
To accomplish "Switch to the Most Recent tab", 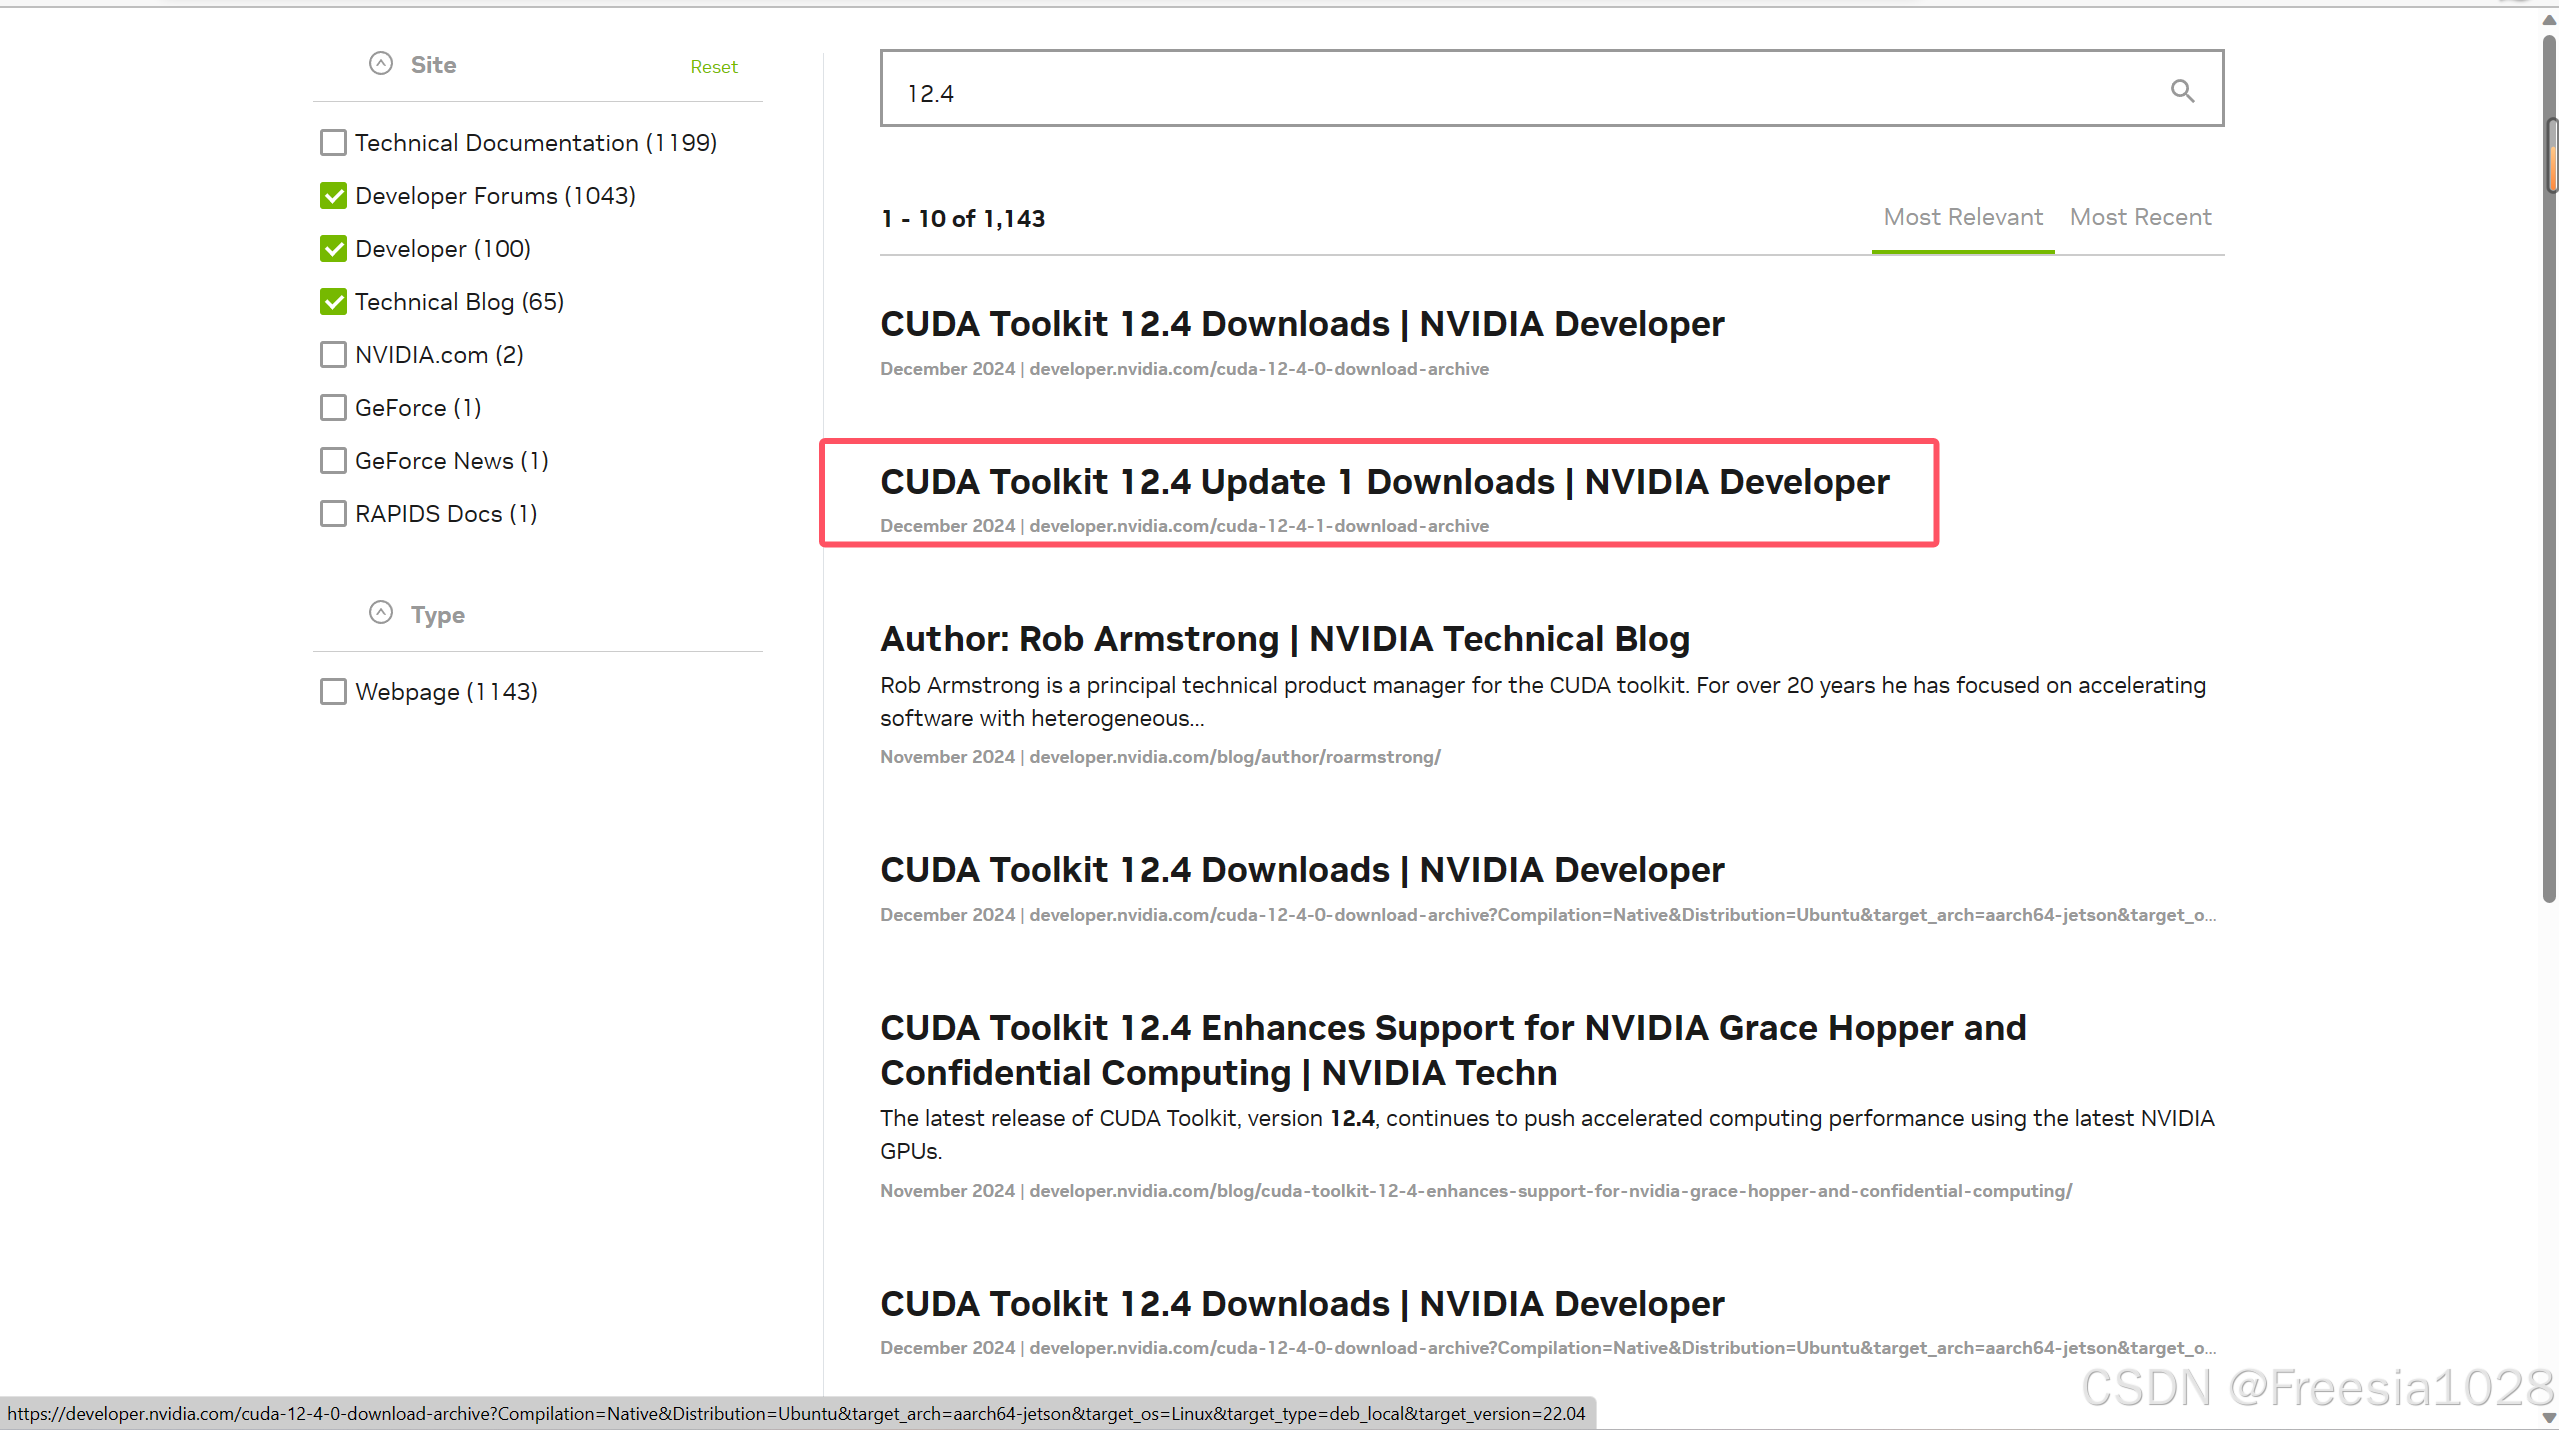I will (2140, 217).
